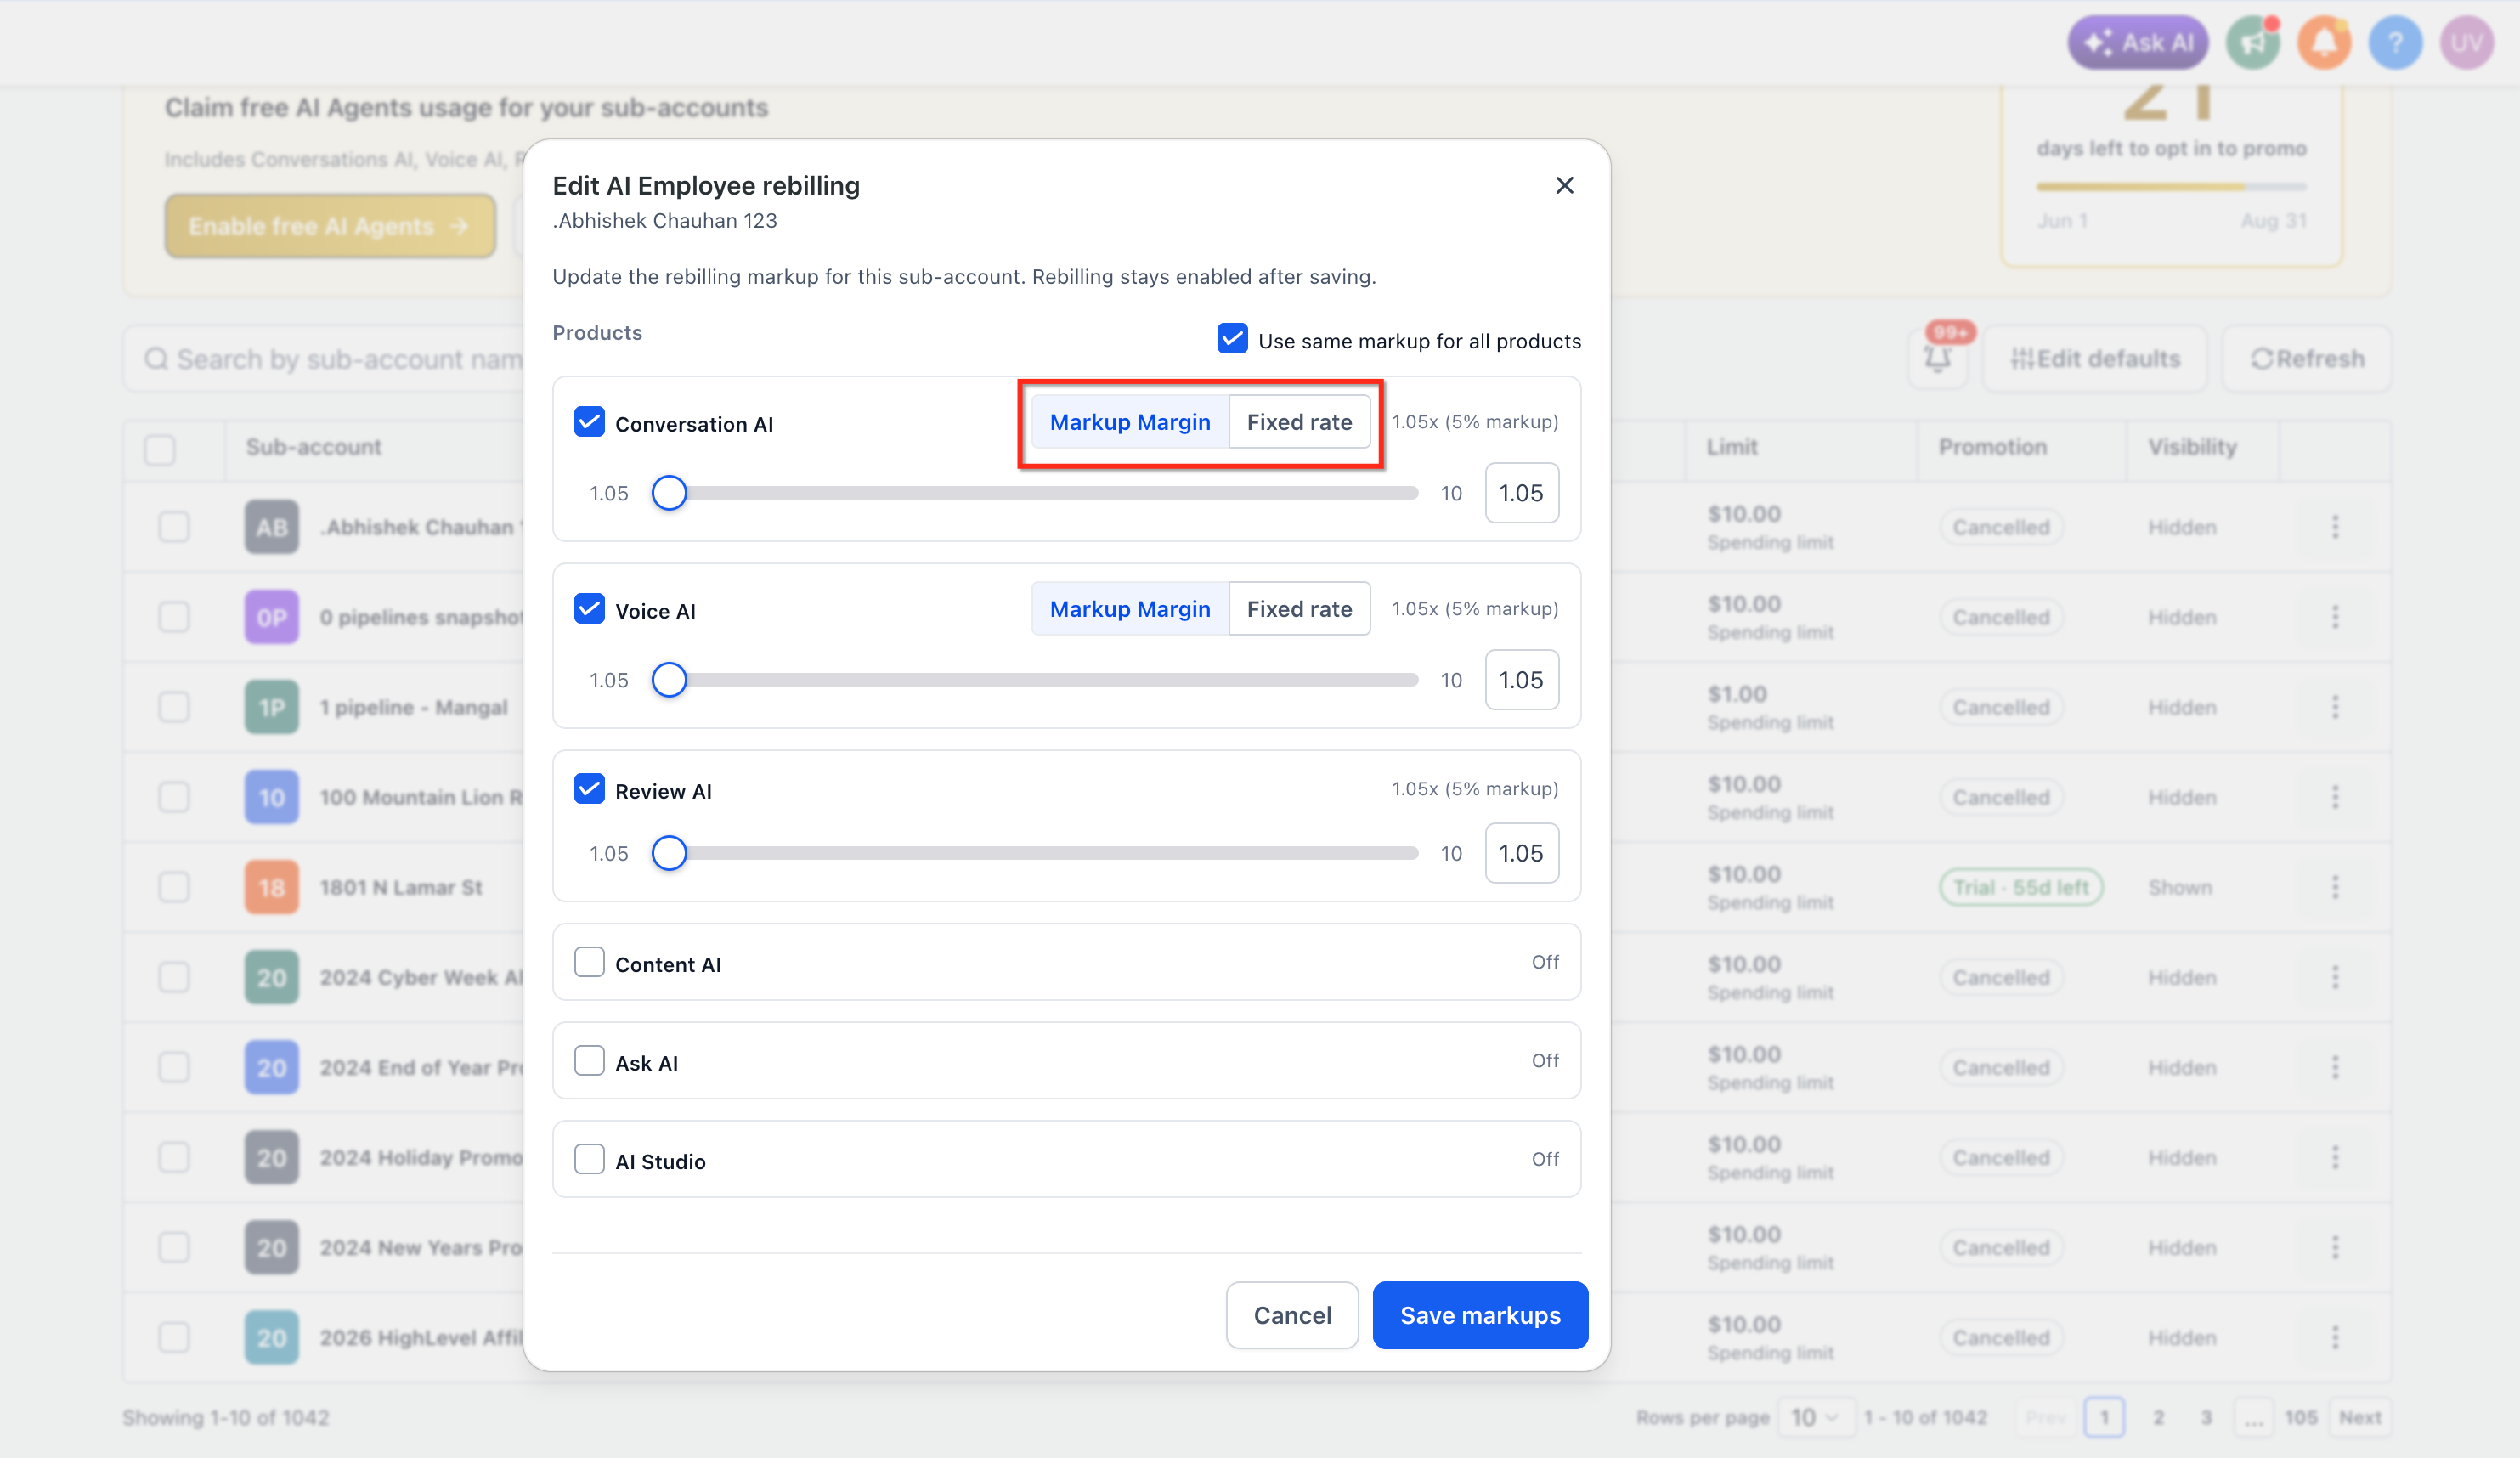Image resolution: width=2520 pixels, height=1458 pixels.
Task: Click the Conversation AI markup value field
Action: pyautogui.click(x=1521, y=493)
